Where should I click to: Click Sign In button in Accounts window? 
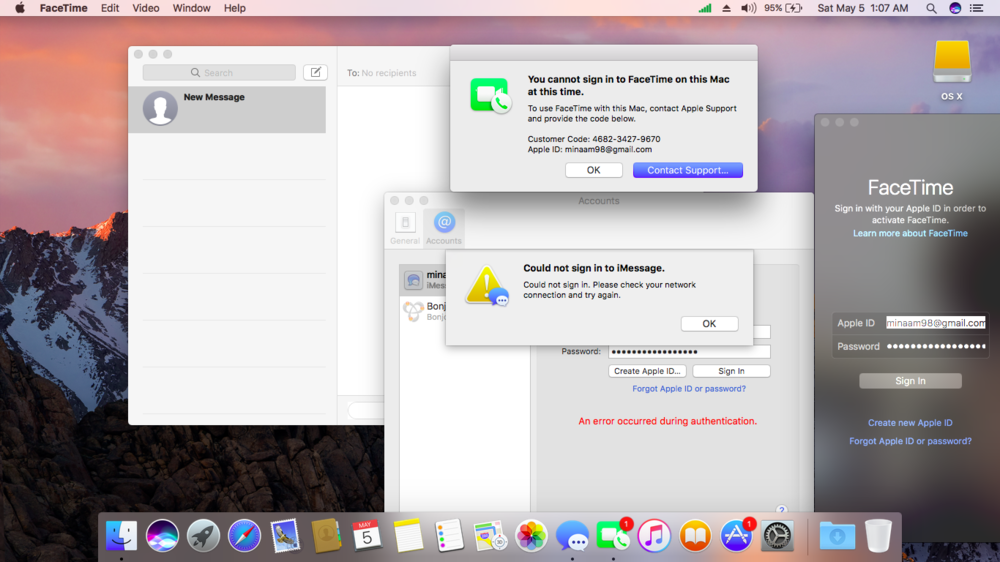[732, 371]
